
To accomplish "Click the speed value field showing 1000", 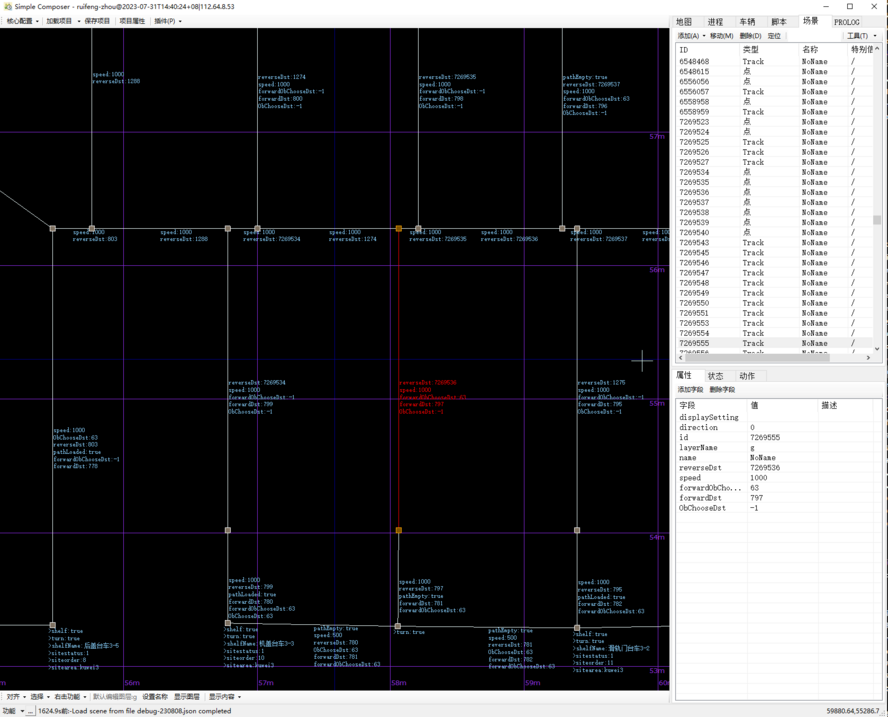I will coord(759,478).
